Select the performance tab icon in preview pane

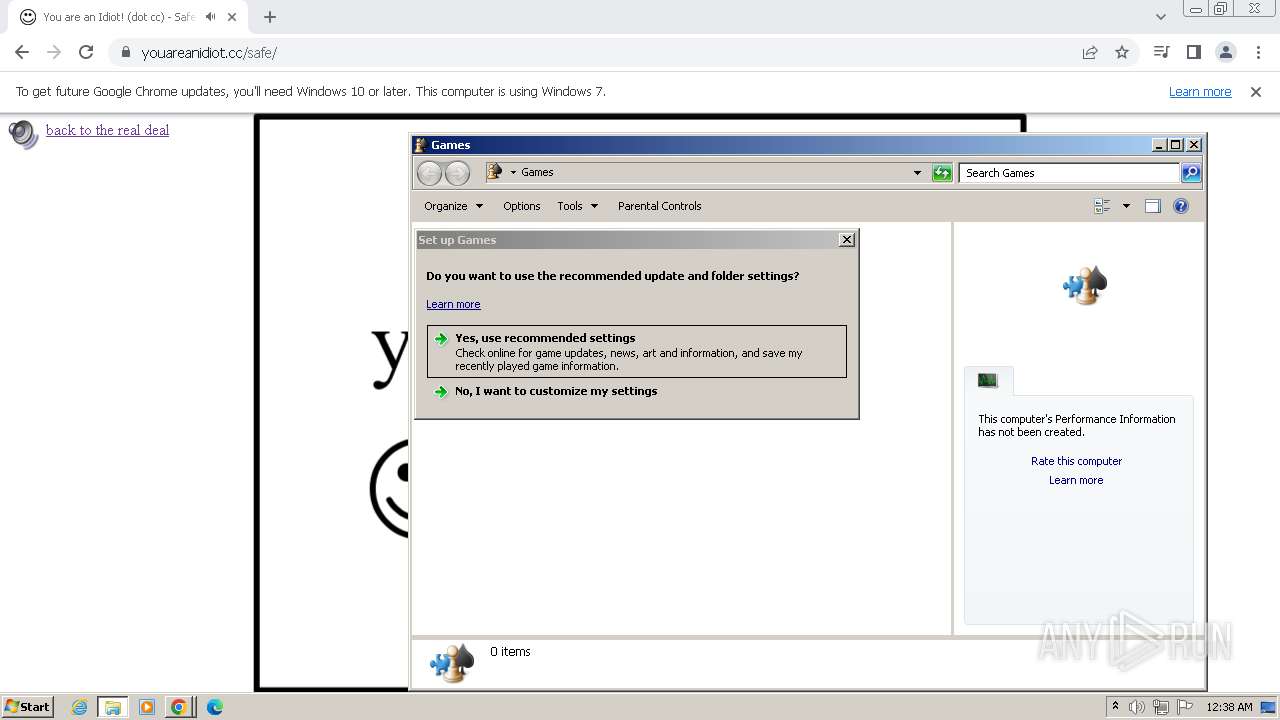(988, 380)
